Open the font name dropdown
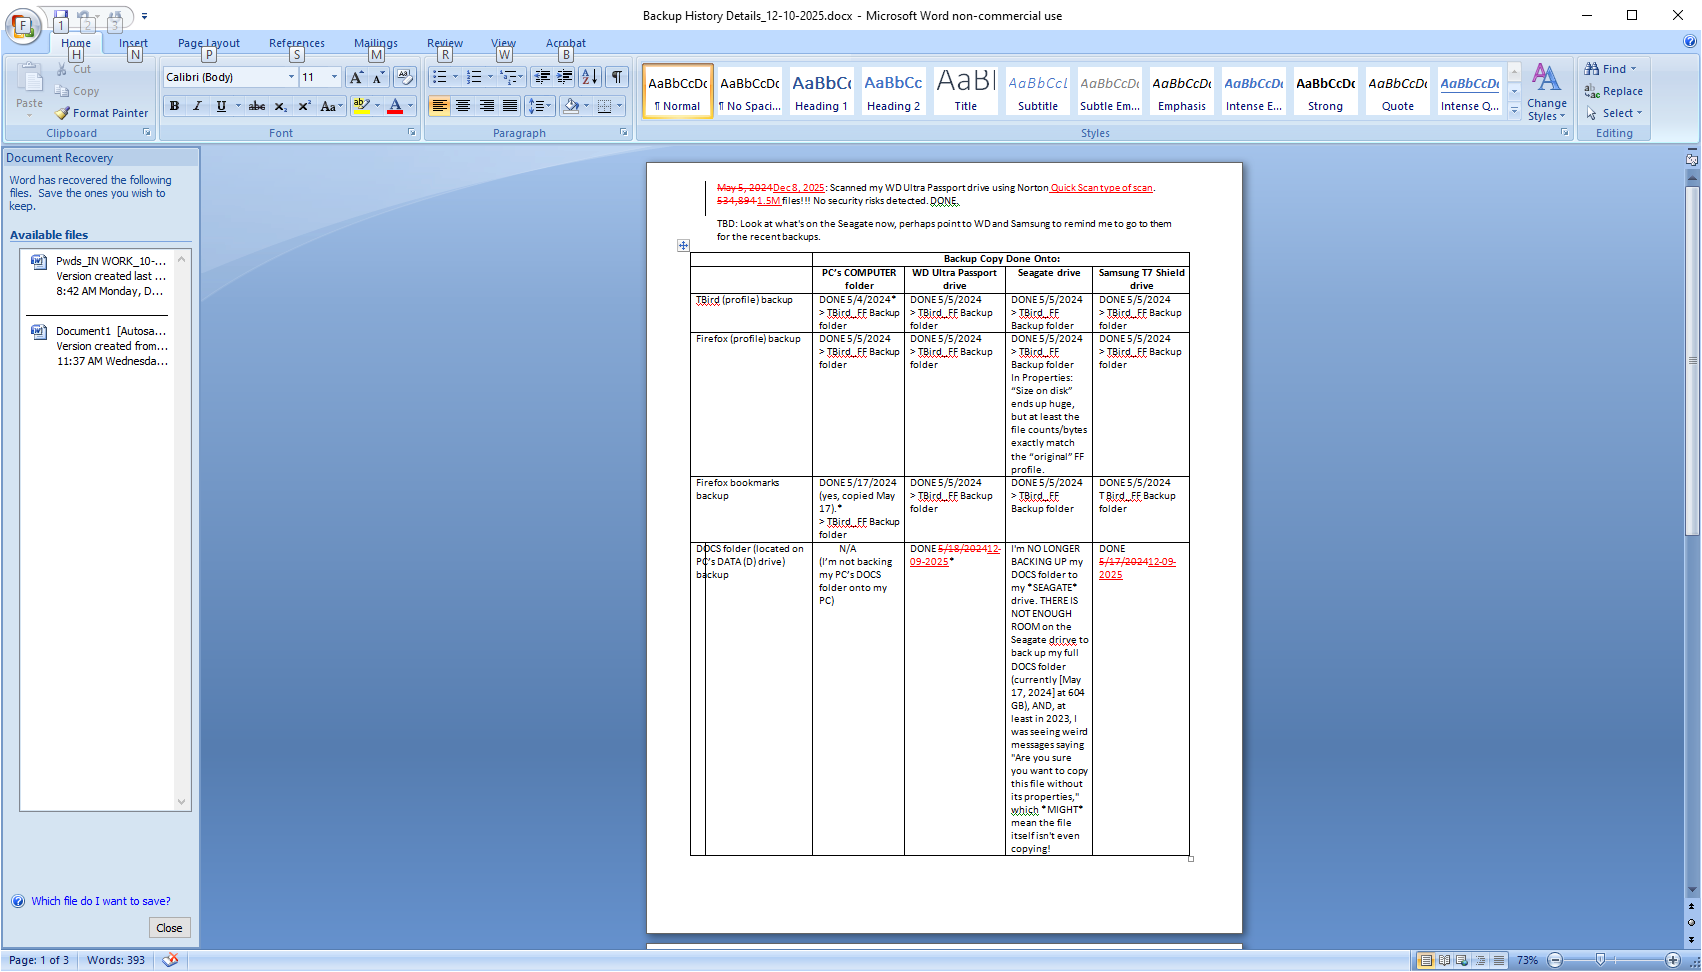This screenshot has width=1702, height=972. pos(291,77)
